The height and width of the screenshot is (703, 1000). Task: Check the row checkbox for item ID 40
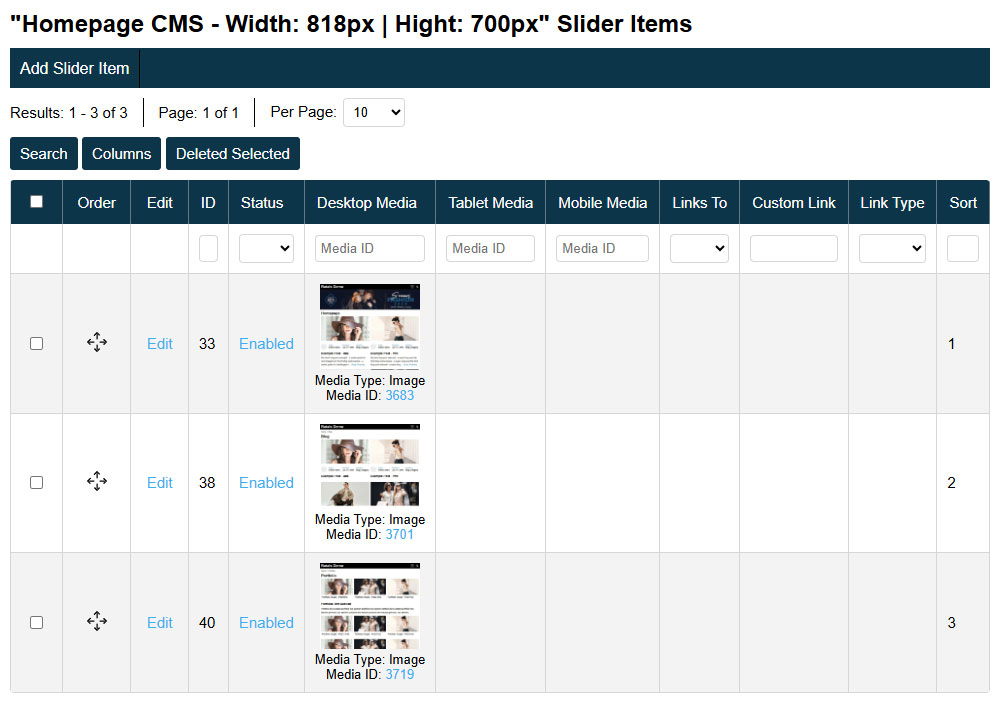click(36, 622)
